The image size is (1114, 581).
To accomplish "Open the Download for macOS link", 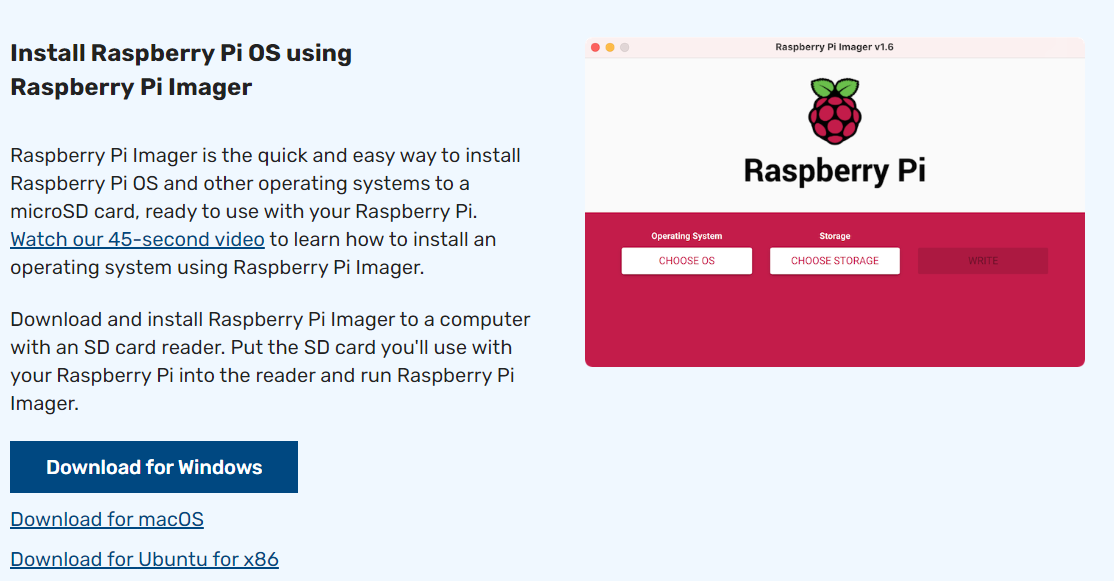I will point(107,519).
